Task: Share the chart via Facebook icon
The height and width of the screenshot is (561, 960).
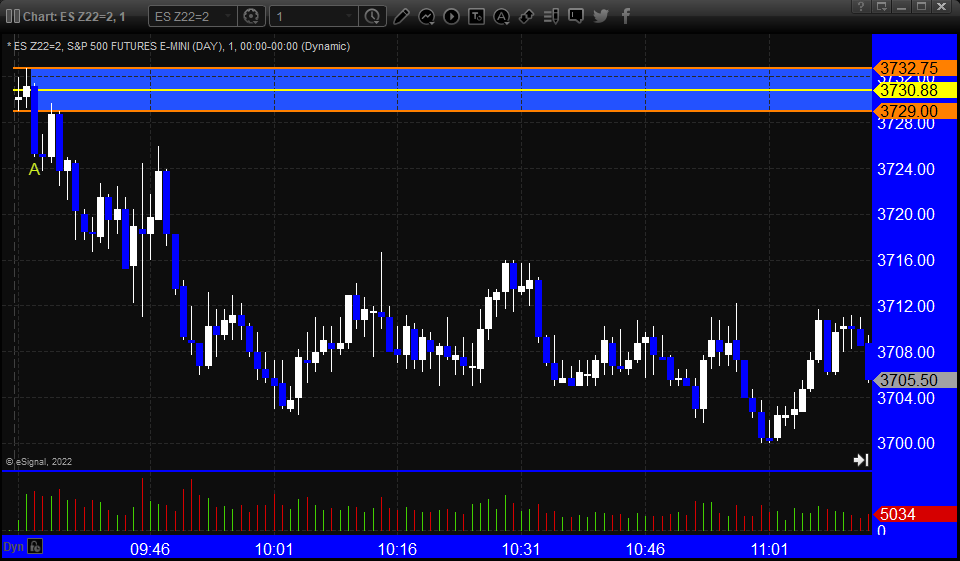Action: click(x=626, y=16)
